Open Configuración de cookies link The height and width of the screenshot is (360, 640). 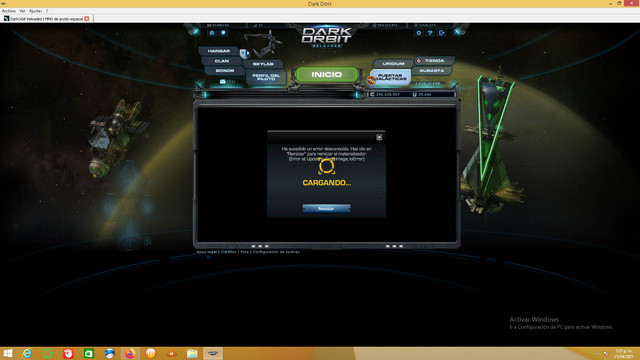click(x=276, y=252)
